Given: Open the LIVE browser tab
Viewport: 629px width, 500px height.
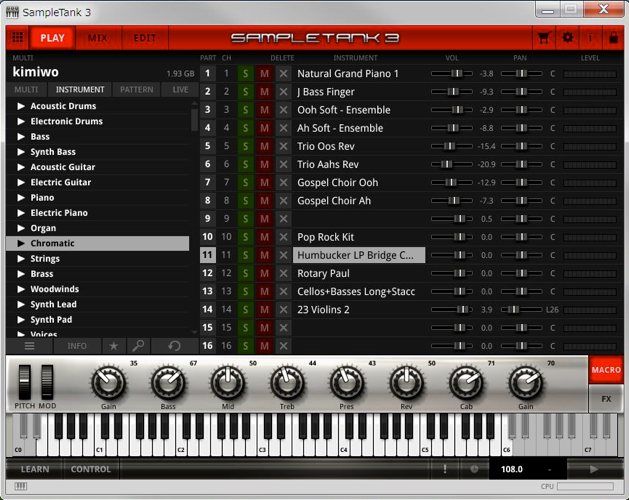Looking at the screenshot, I should (x=180, y=89).
